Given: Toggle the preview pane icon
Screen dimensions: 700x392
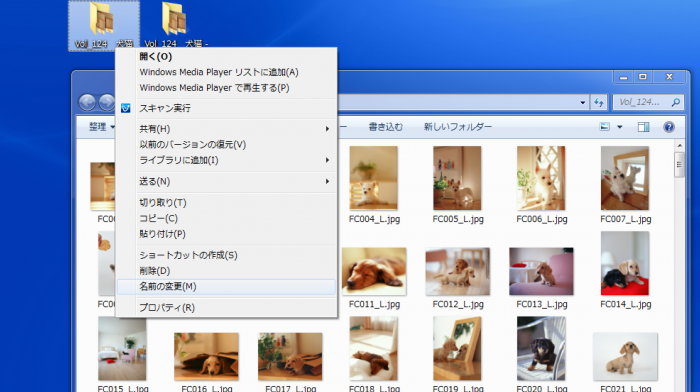Looking at the screenshot, I should pyautogui.click(x=643, y=127).
